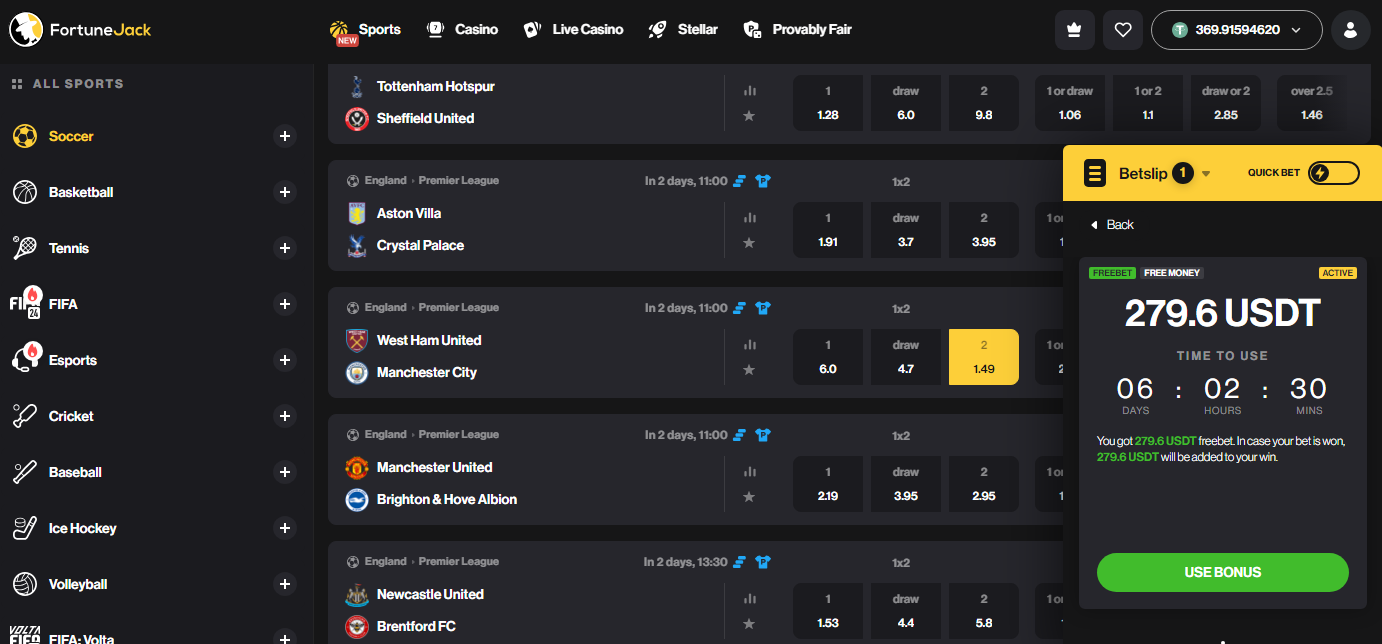The width and height of the screenshot is (1382, 644).
Task: Favorite the West Ham vs Manchester City match star
Action: click(749, 369)
